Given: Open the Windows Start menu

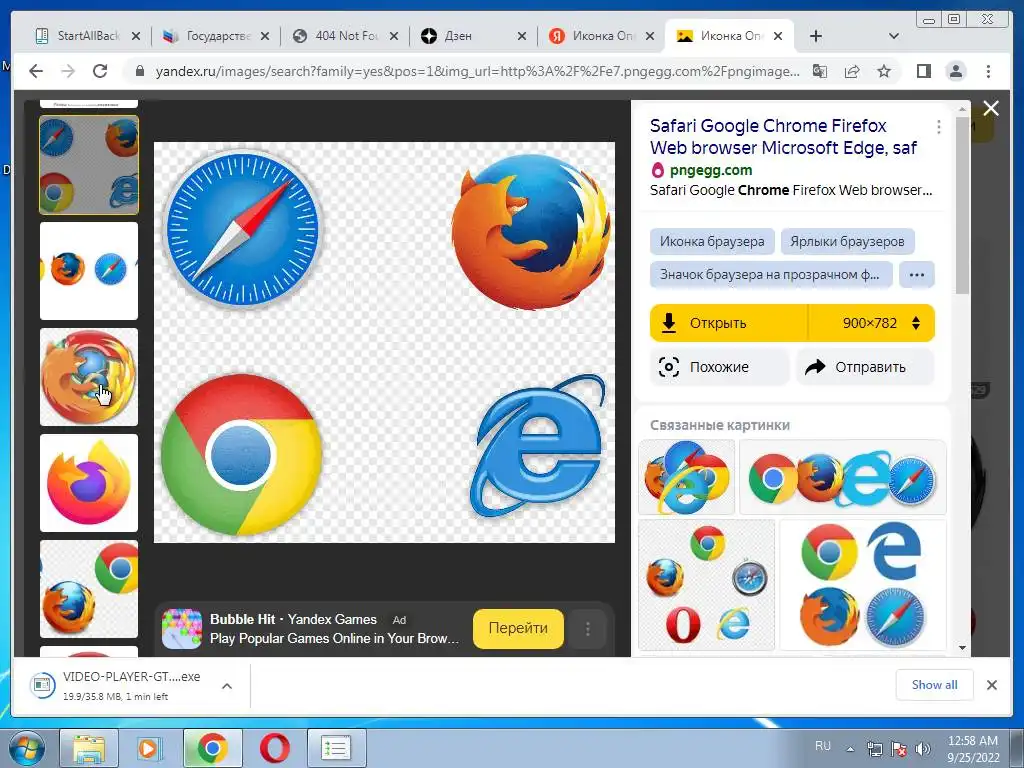Looking at the screenshot, I should click(x=26, y=748).
